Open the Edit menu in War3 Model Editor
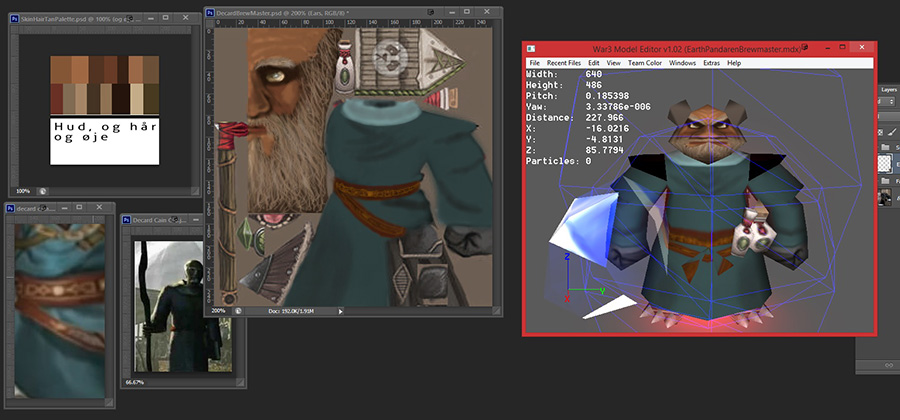 593,63
